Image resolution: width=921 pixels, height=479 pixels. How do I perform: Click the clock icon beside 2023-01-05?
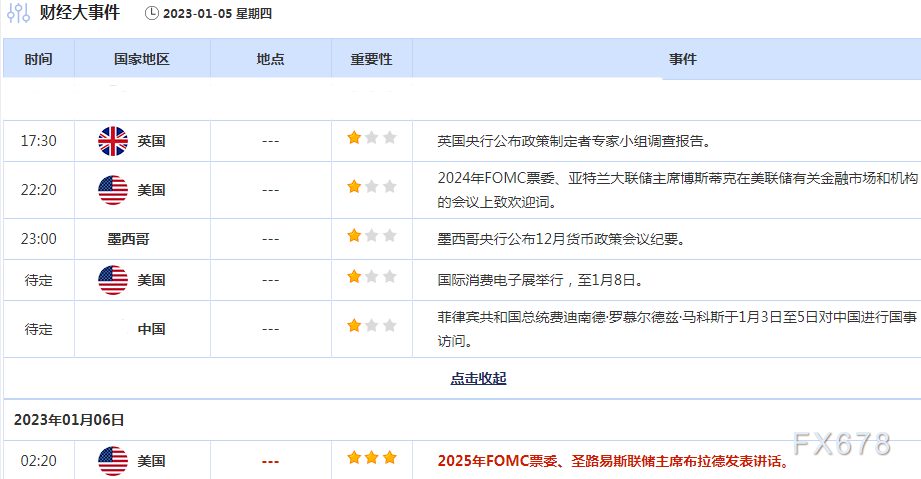point(152,13)
